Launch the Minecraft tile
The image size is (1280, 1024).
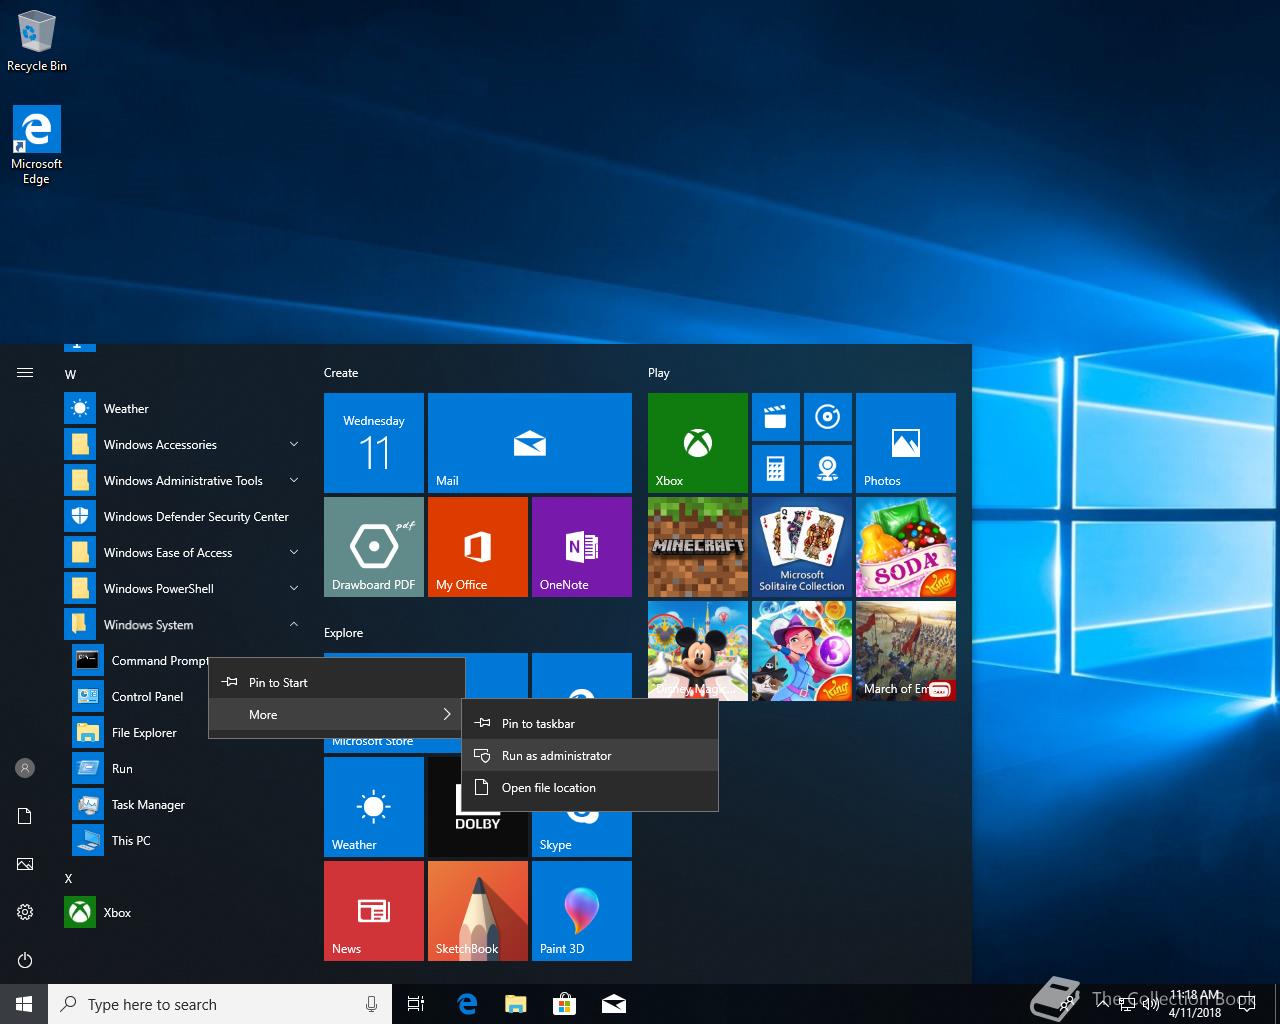coord(698,547)
